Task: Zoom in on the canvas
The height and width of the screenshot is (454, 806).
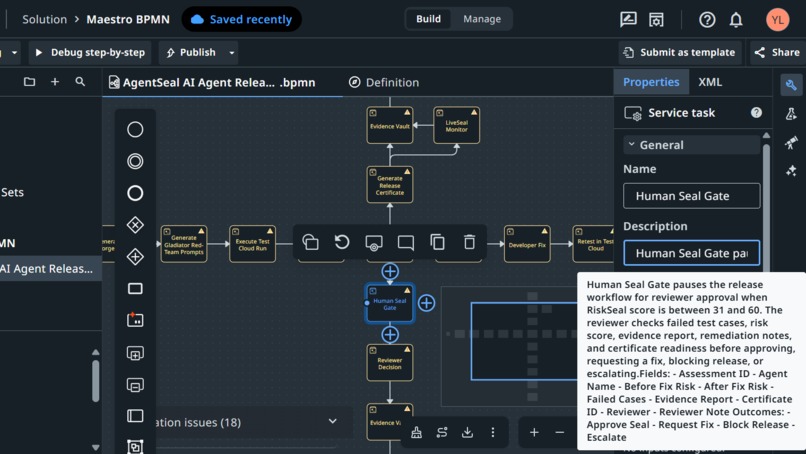Action: 534,432
